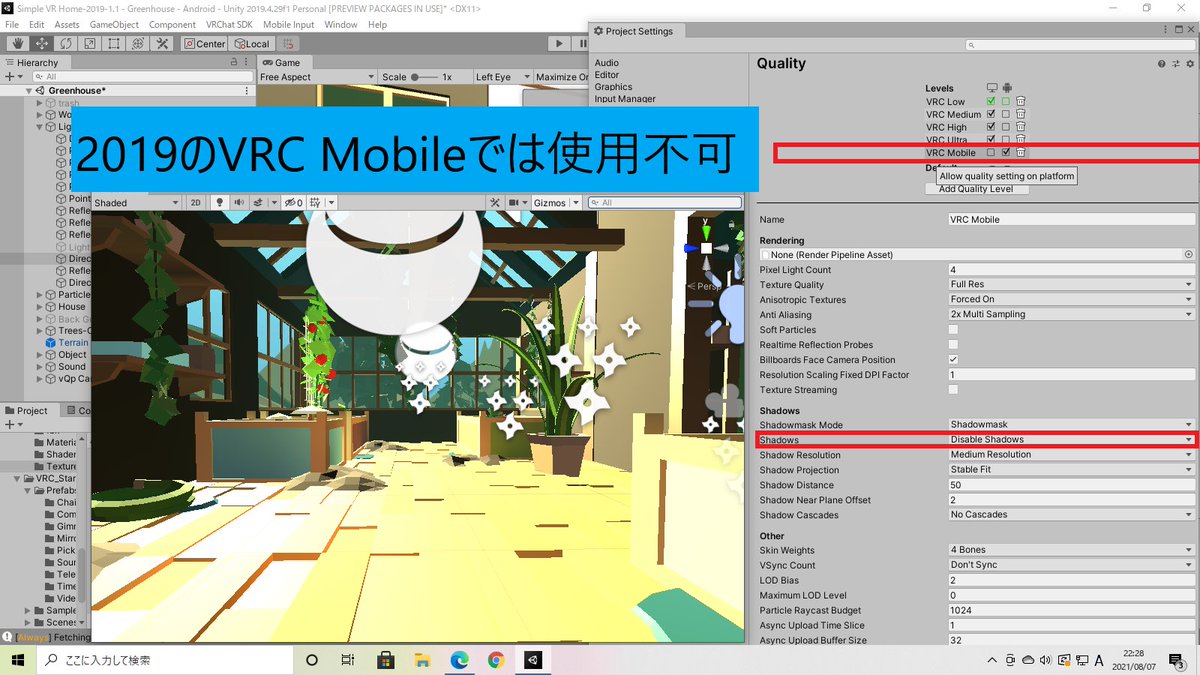Select the Rotate tool
The height and width of the screenshot is (675, 1200).
pos(66,44)
